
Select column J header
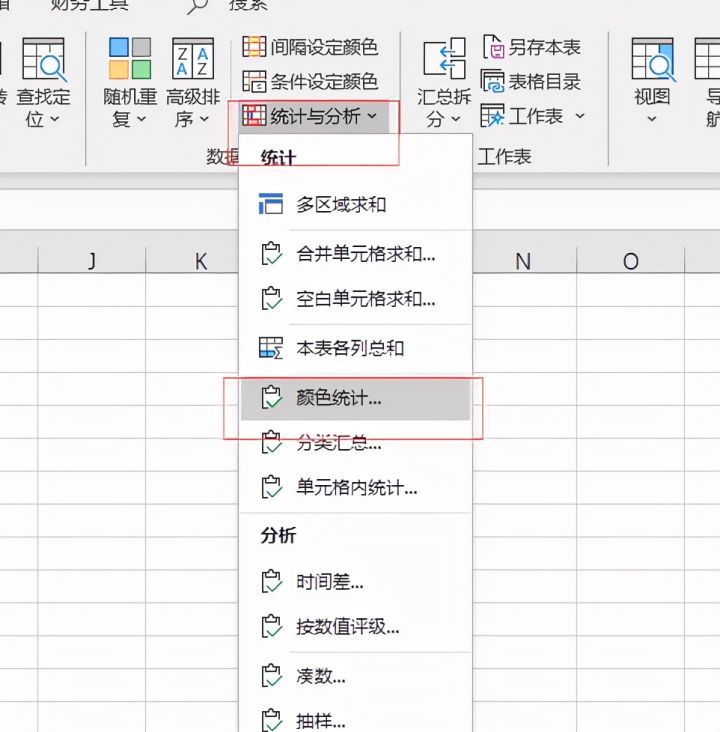click(x=92, y=260)
